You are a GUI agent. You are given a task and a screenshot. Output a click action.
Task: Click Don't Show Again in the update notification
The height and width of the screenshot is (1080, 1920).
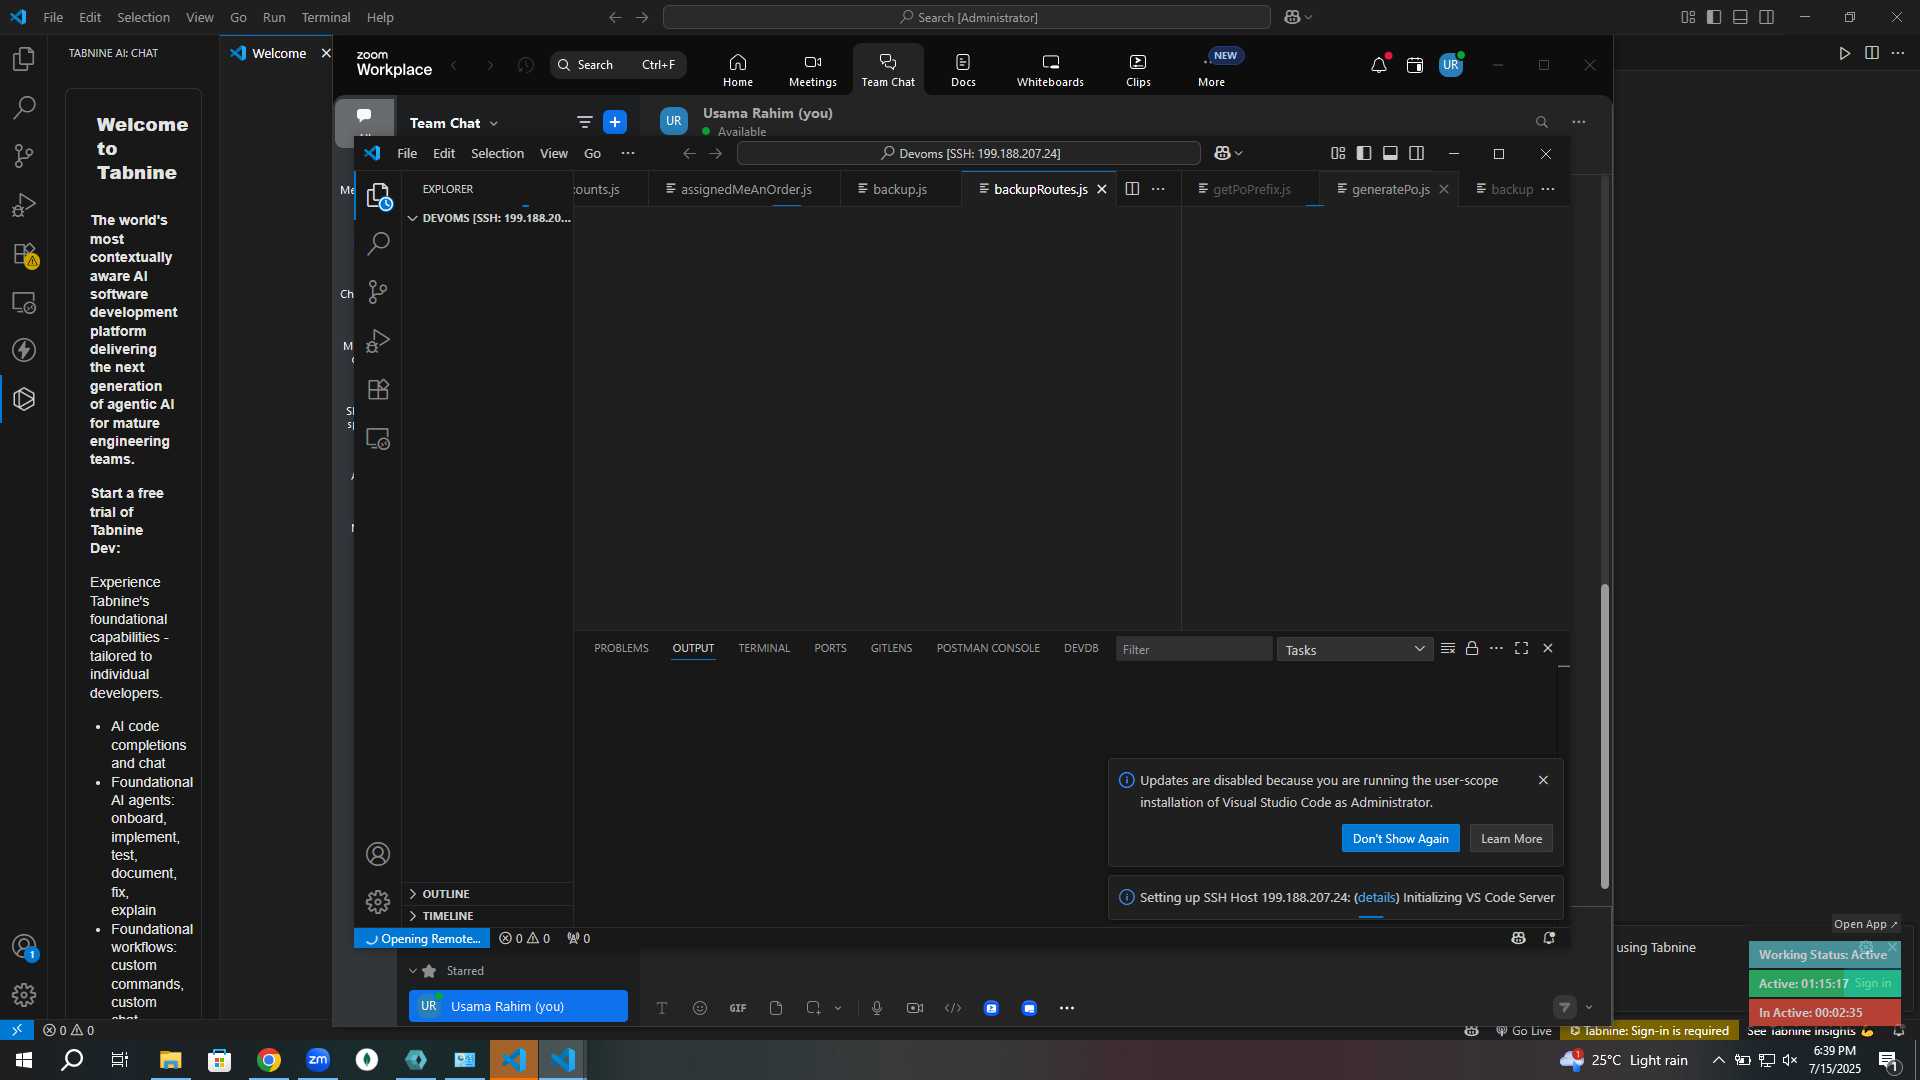[x=1400, y=839]
